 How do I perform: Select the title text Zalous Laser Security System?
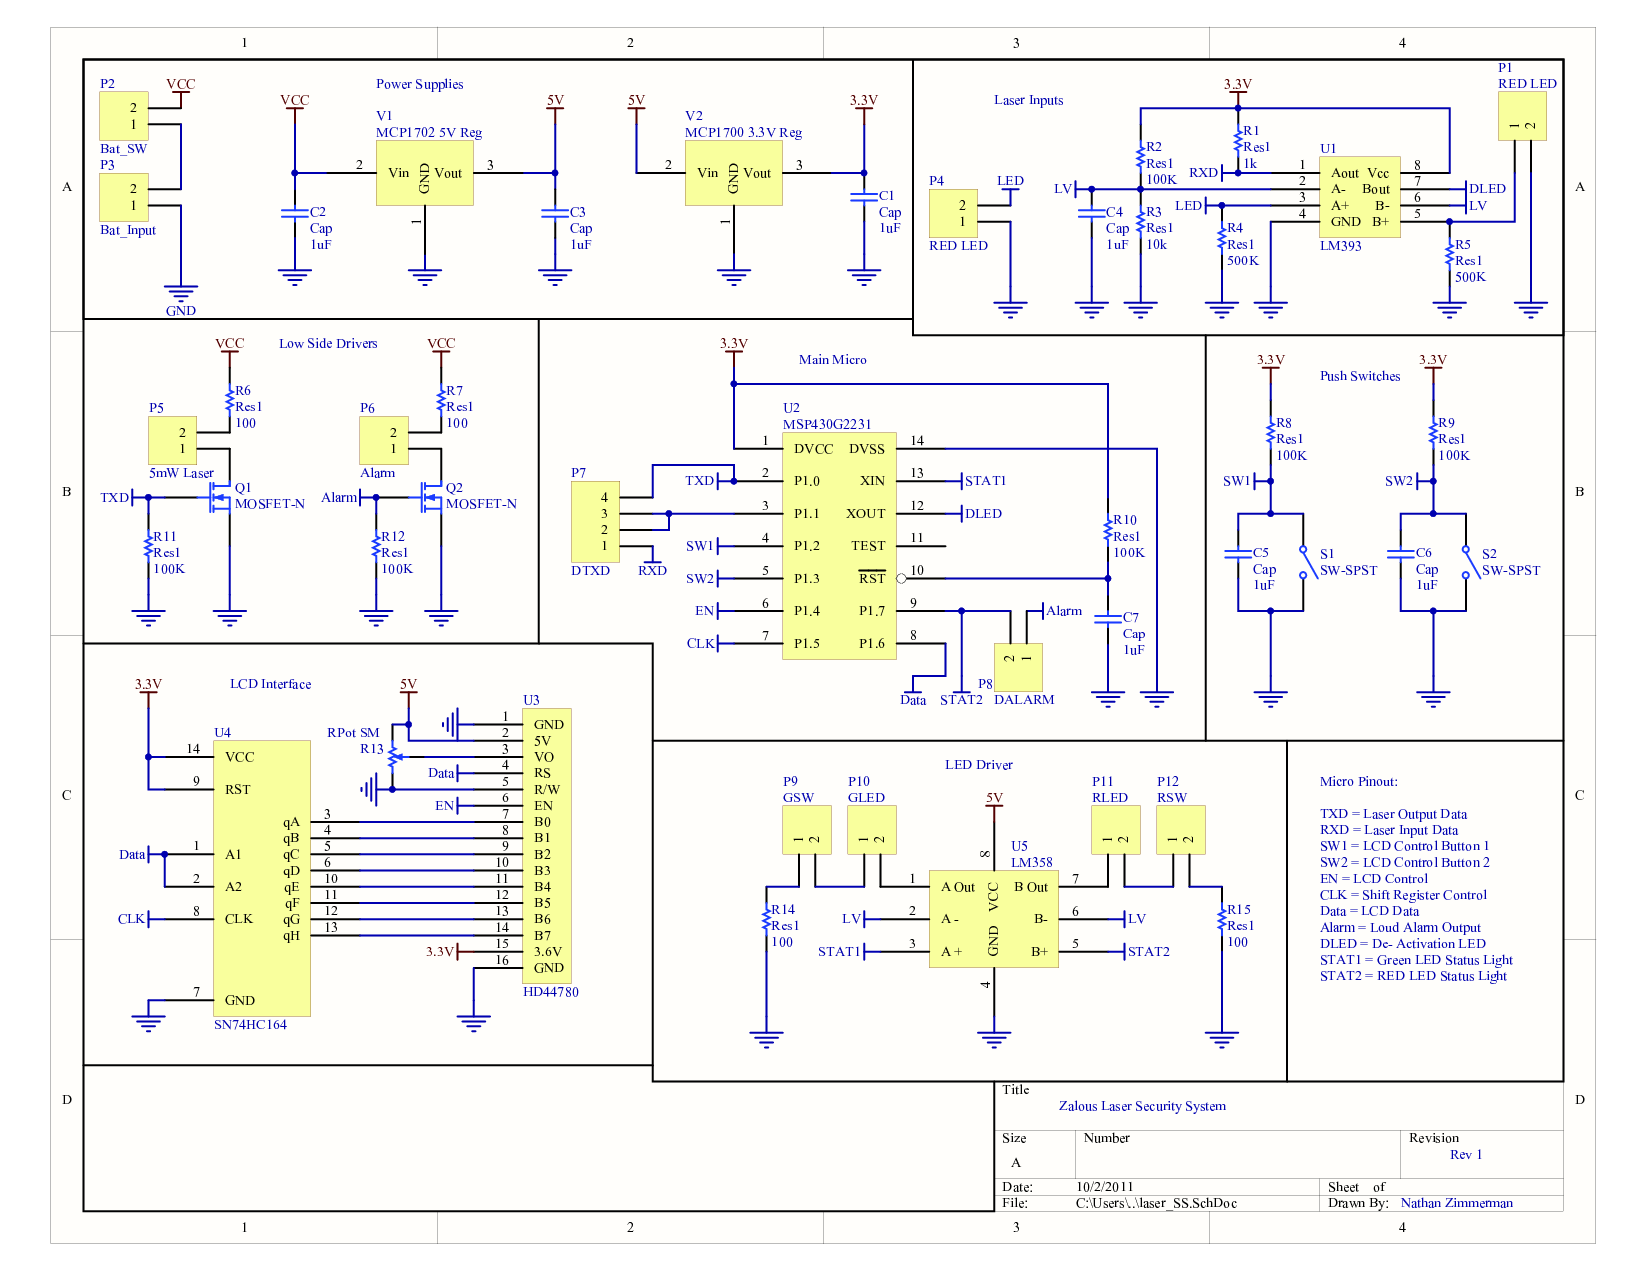click(1142, 1106)
